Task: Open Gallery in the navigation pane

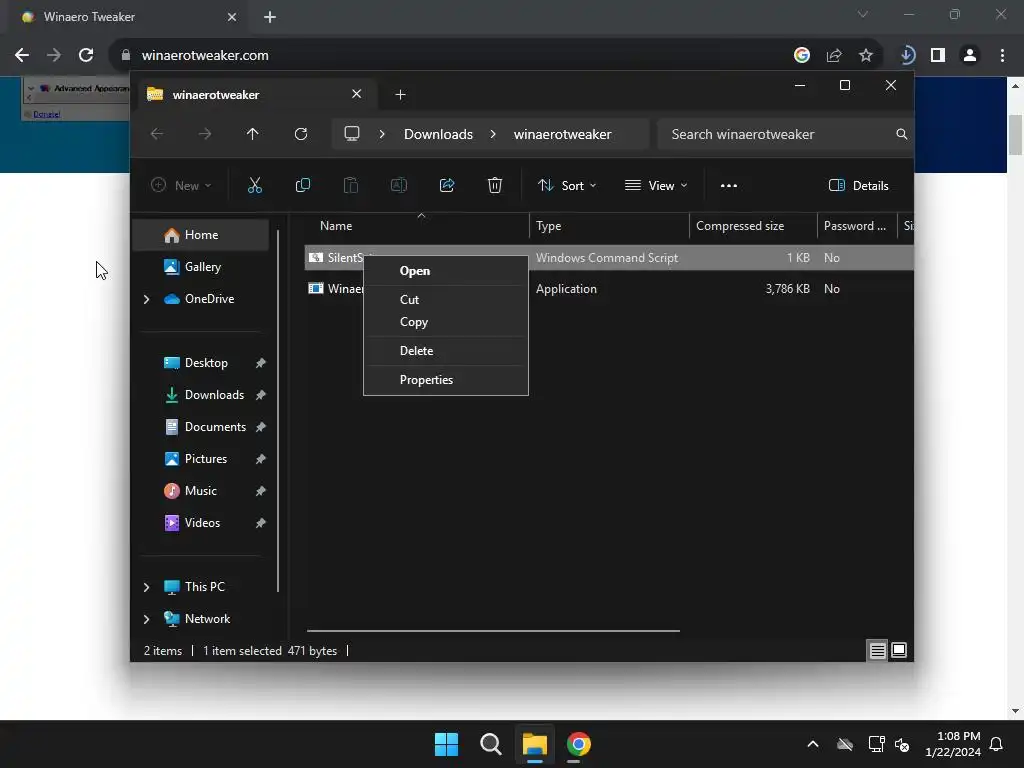Action: (201, 266)
